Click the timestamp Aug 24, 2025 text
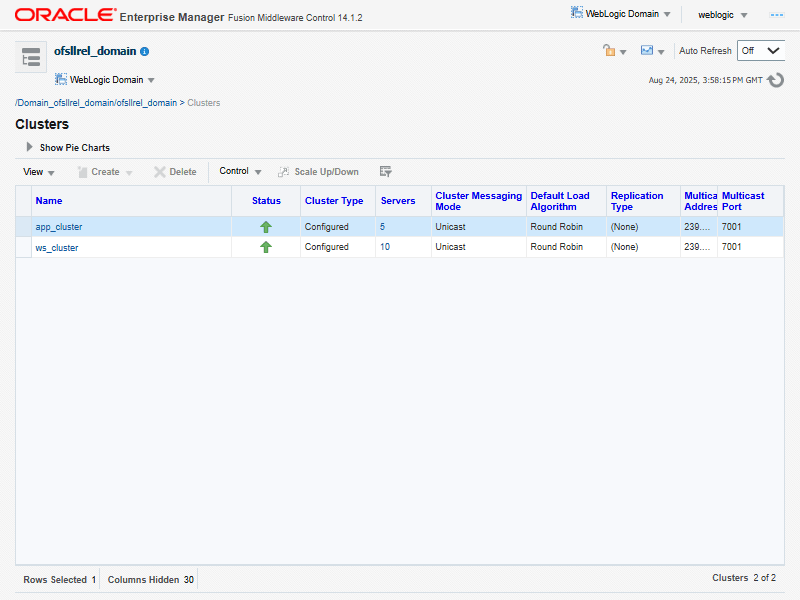800x600 pixels. pos(706,80)
